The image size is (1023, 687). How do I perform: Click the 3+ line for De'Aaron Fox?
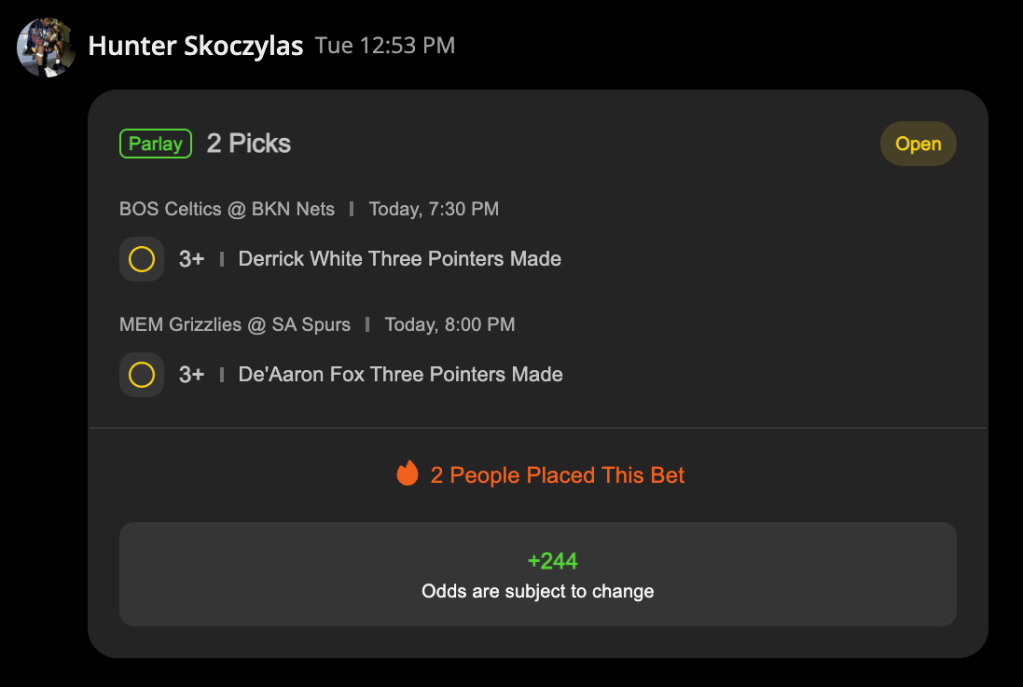pyautogui.click(x=192, y=374)
